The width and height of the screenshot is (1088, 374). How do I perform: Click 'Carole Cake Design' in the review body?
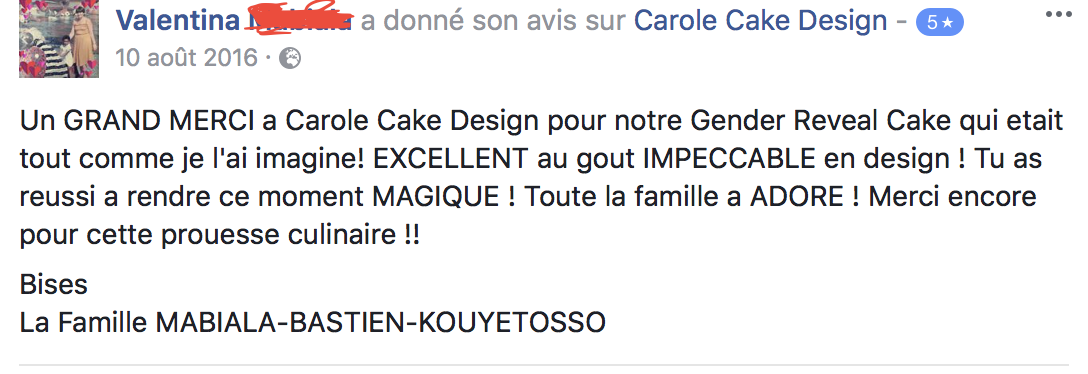[x=411, y=122]
